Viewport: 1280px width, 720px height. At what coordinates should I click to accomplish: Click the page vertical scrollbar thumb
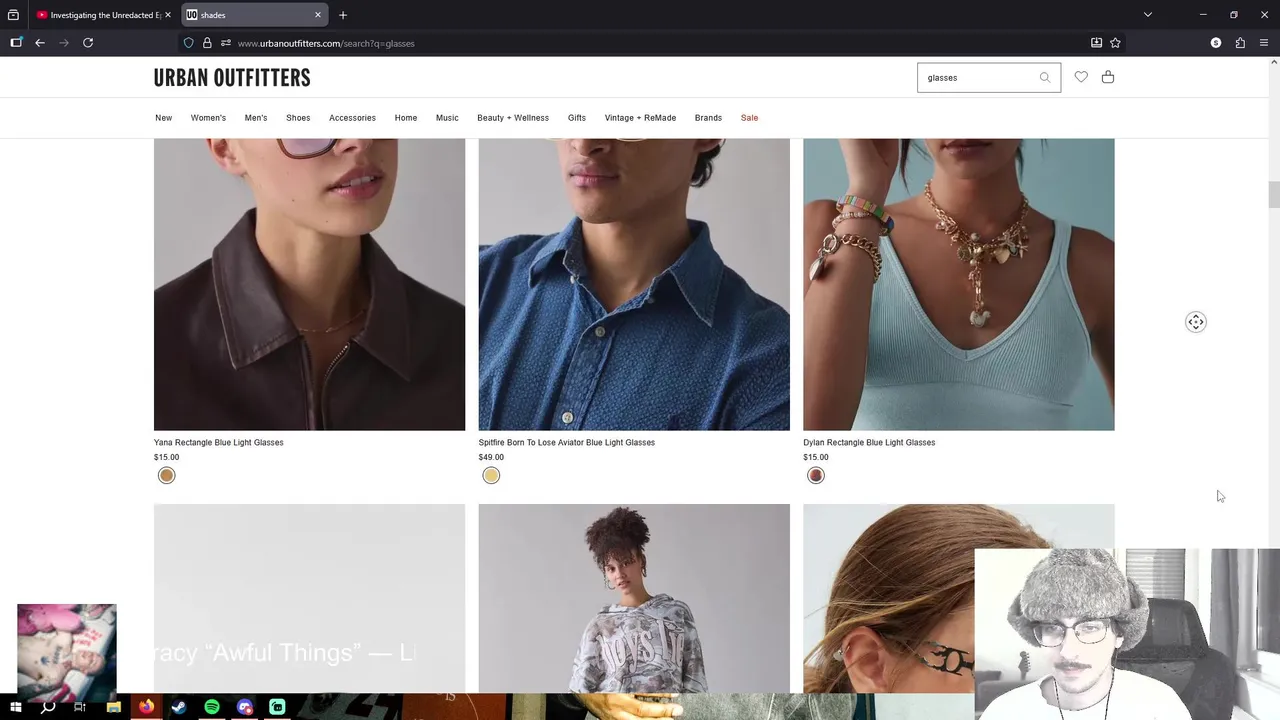click(1273, 195)
